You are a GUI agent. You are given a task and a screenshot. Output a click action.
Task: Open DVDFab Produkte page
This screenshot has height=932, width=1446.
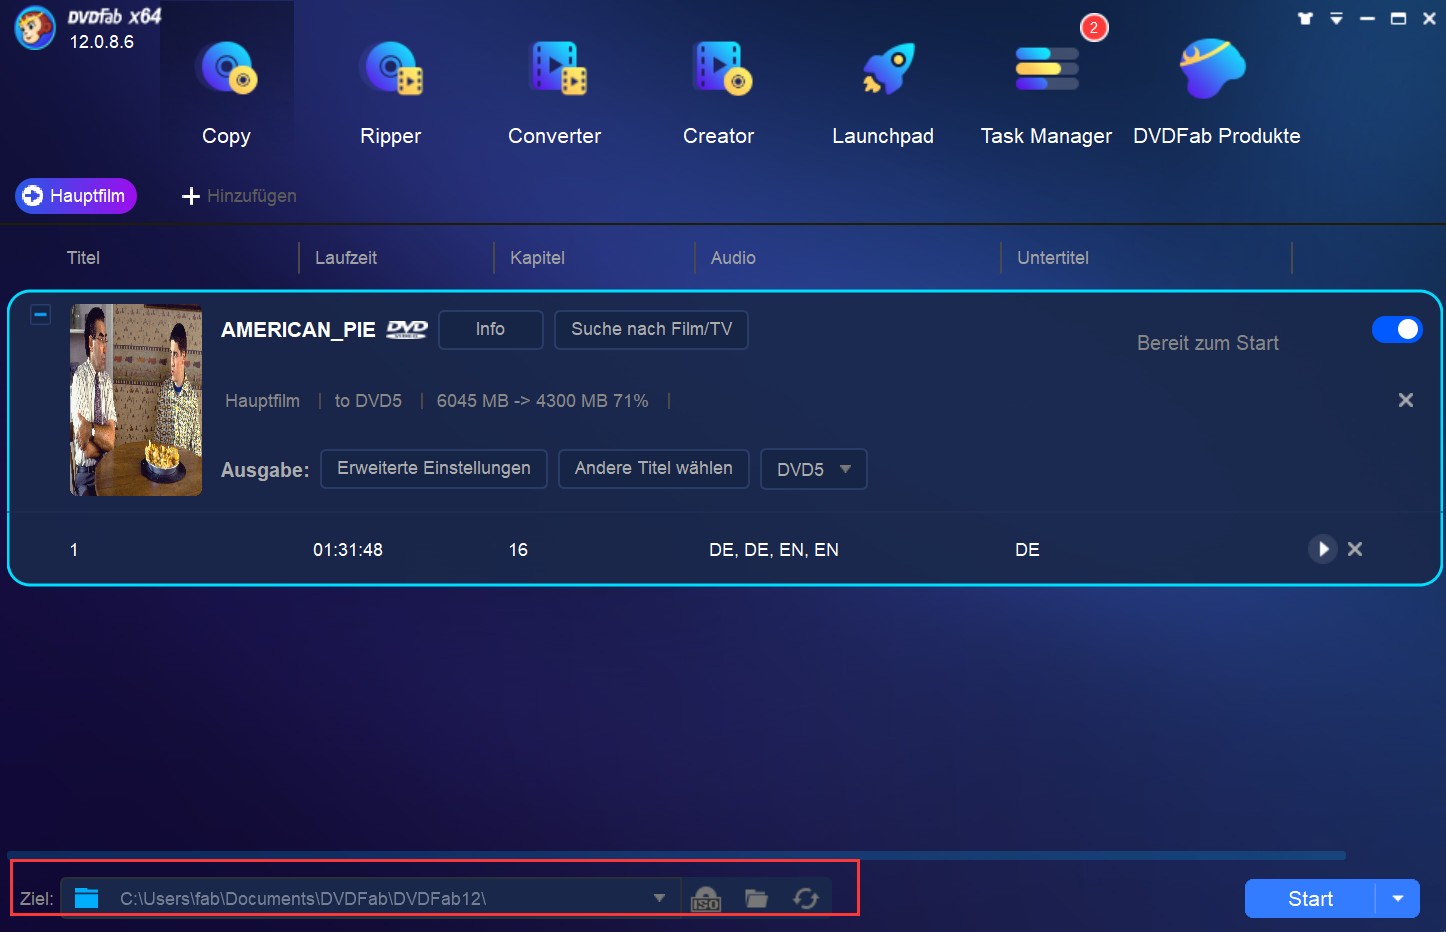[x=1216, y=92]
